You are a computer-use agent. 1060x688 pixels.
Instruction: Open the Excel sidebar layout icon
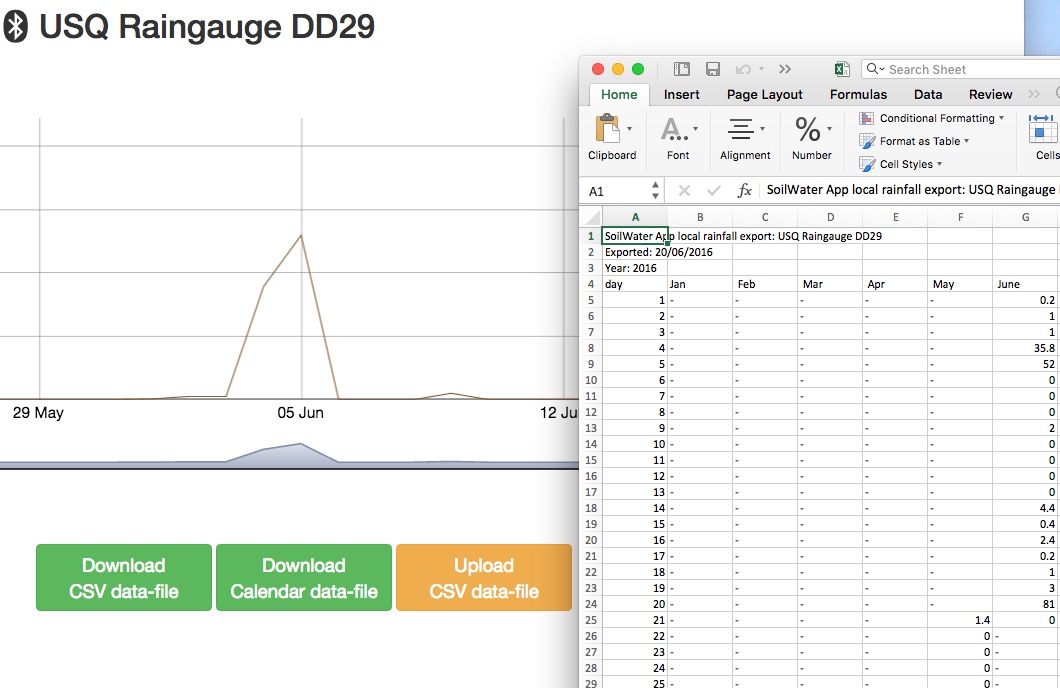click(681, 69)
